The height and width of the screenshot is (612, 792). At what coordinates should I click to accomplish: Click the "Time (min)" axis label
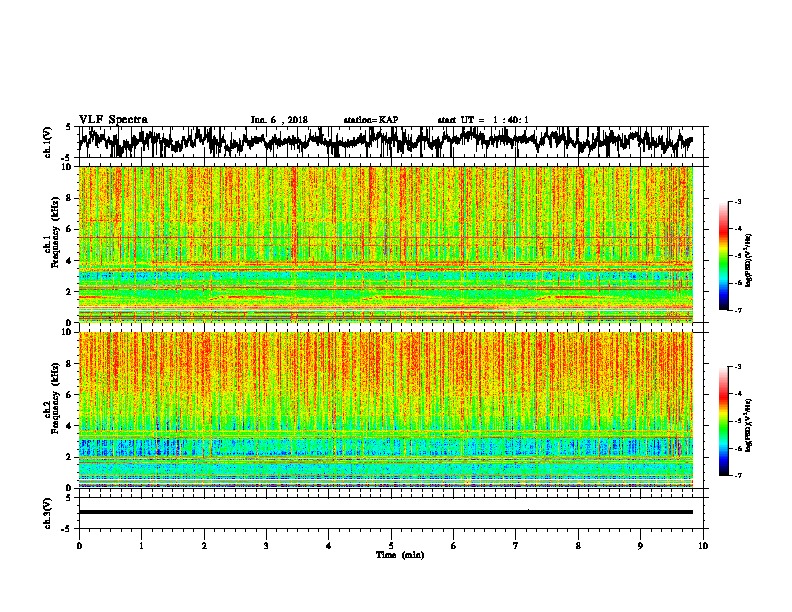point(400,555)
